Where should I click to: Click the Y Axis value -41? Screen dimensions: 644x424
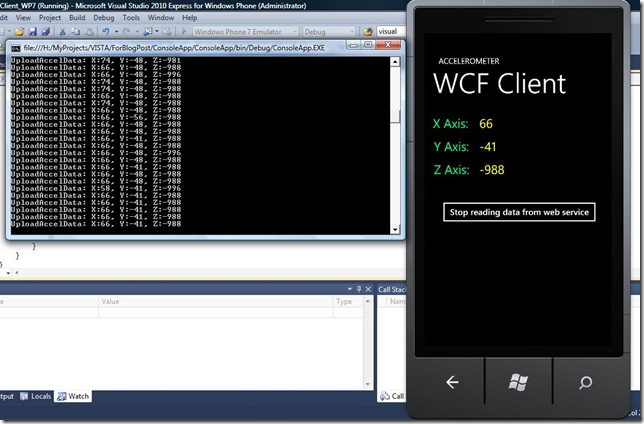[488, 147]
